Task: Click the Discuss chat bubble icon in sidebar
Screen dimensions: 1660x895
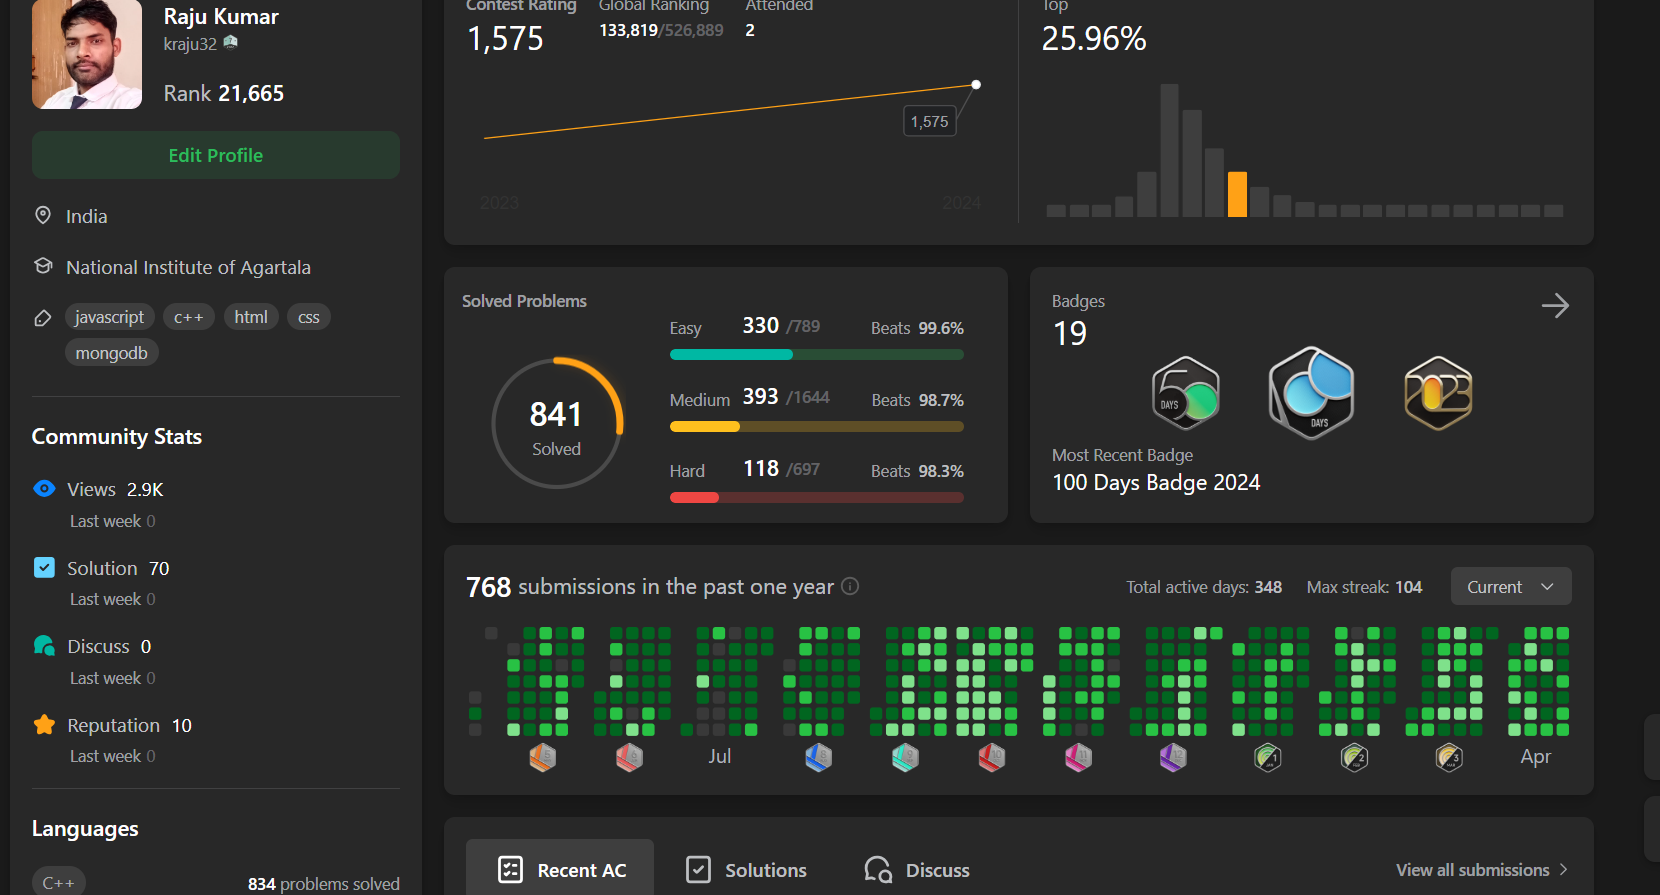Action: tap(44, 646)
